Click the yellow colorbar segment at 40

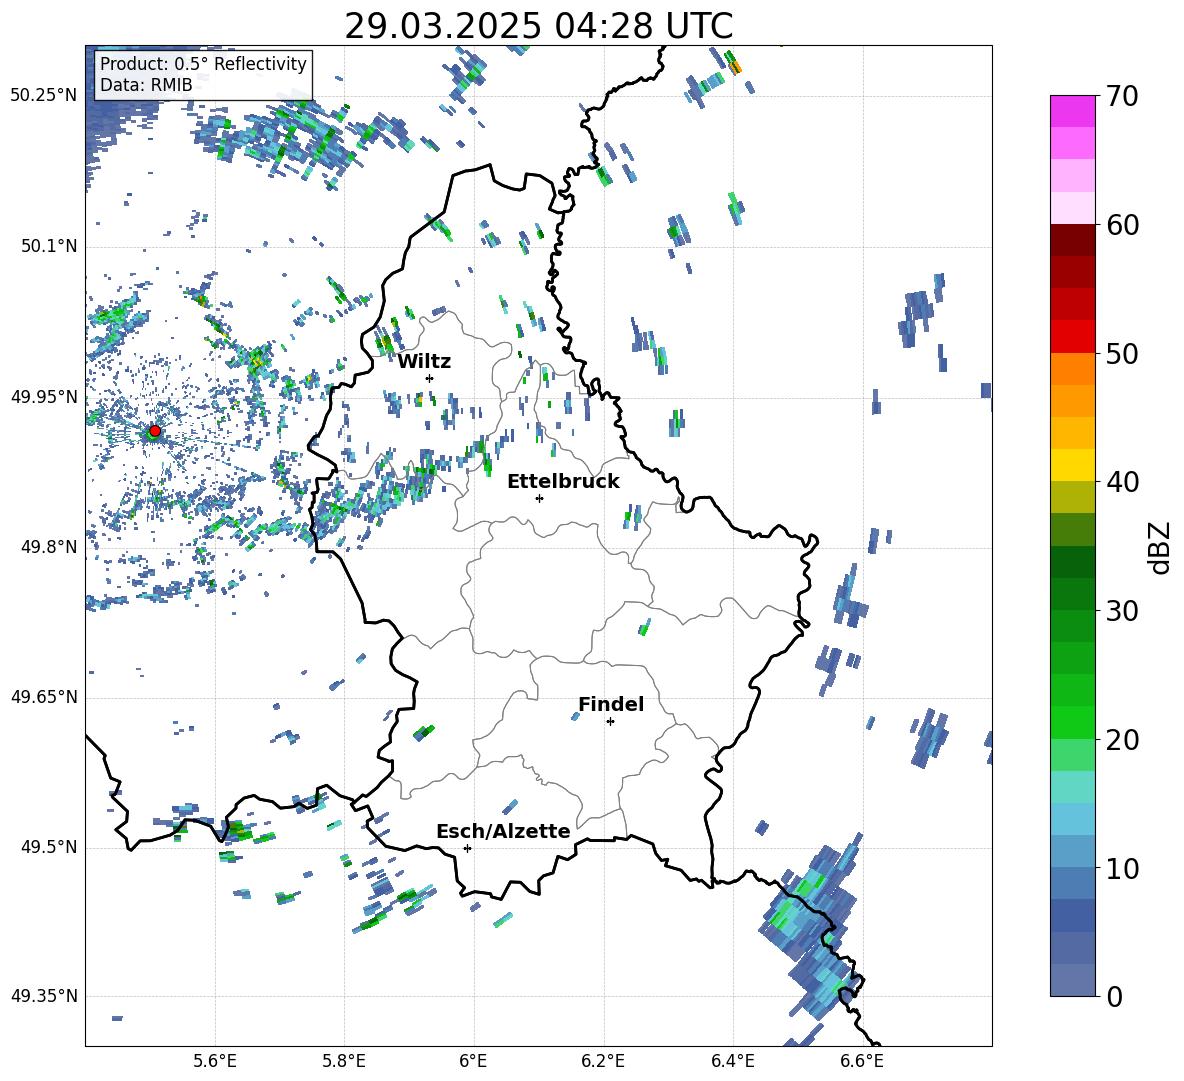pyautogui.click(x=1072, y=465)
